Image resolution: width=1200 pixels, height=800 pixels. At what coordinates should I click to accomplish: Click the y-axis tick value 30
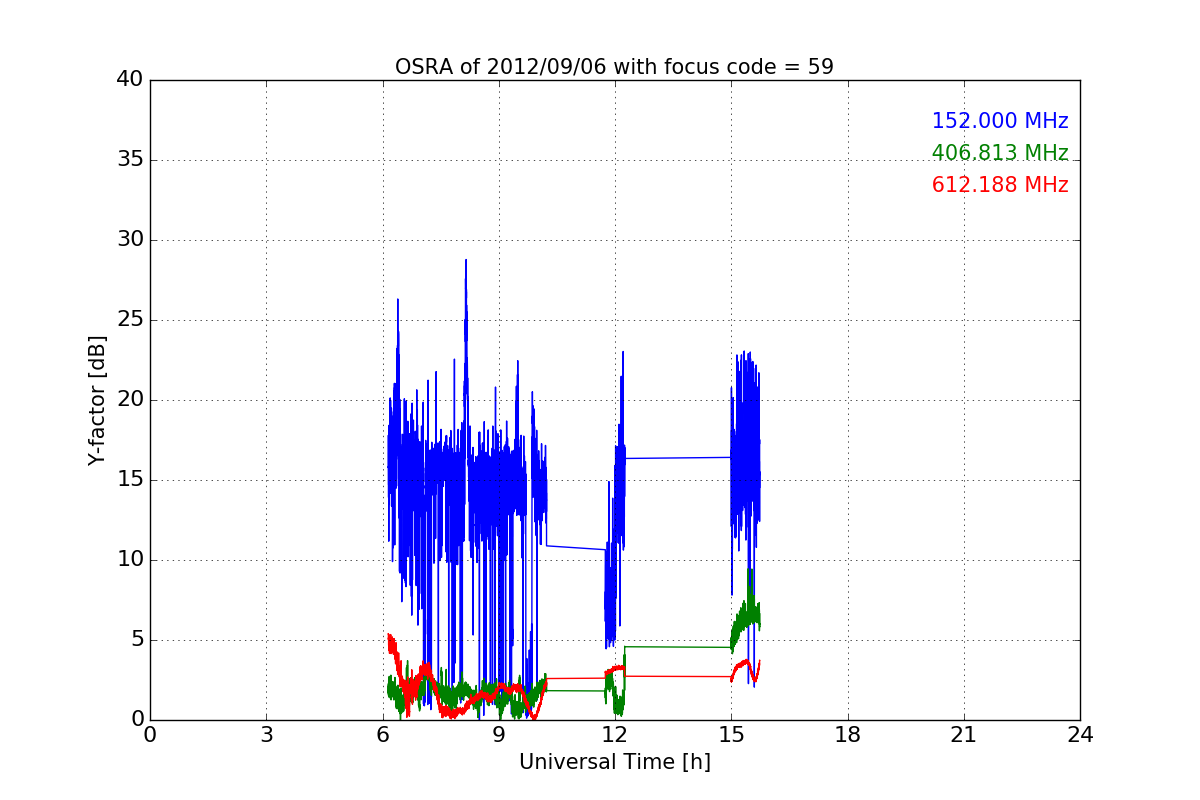[x=130, y=240]
